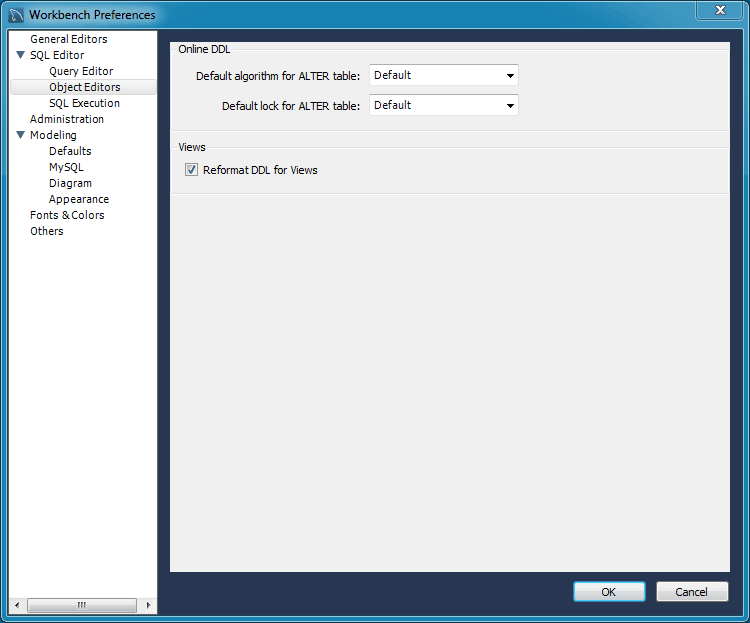Uncheck Reformat DDL for Views
Image resolution: width=750 pixels, height=623 pixels.
(x=191, y=170)
